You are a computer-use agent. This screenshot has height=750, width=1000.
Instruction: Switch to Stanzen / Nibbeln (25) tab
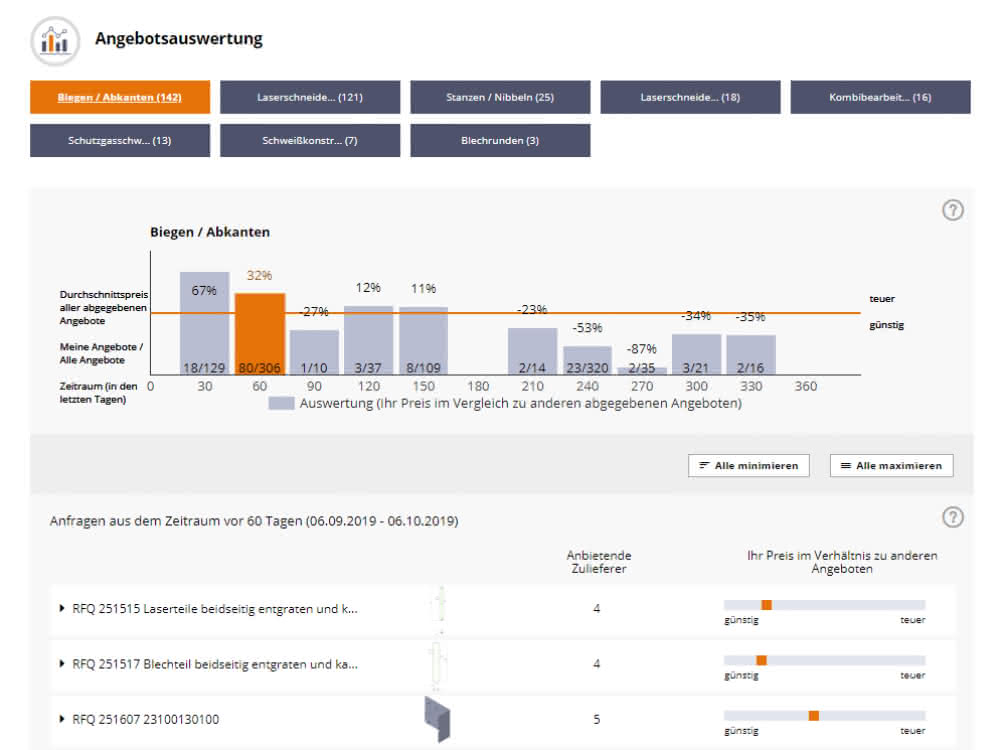500,97
